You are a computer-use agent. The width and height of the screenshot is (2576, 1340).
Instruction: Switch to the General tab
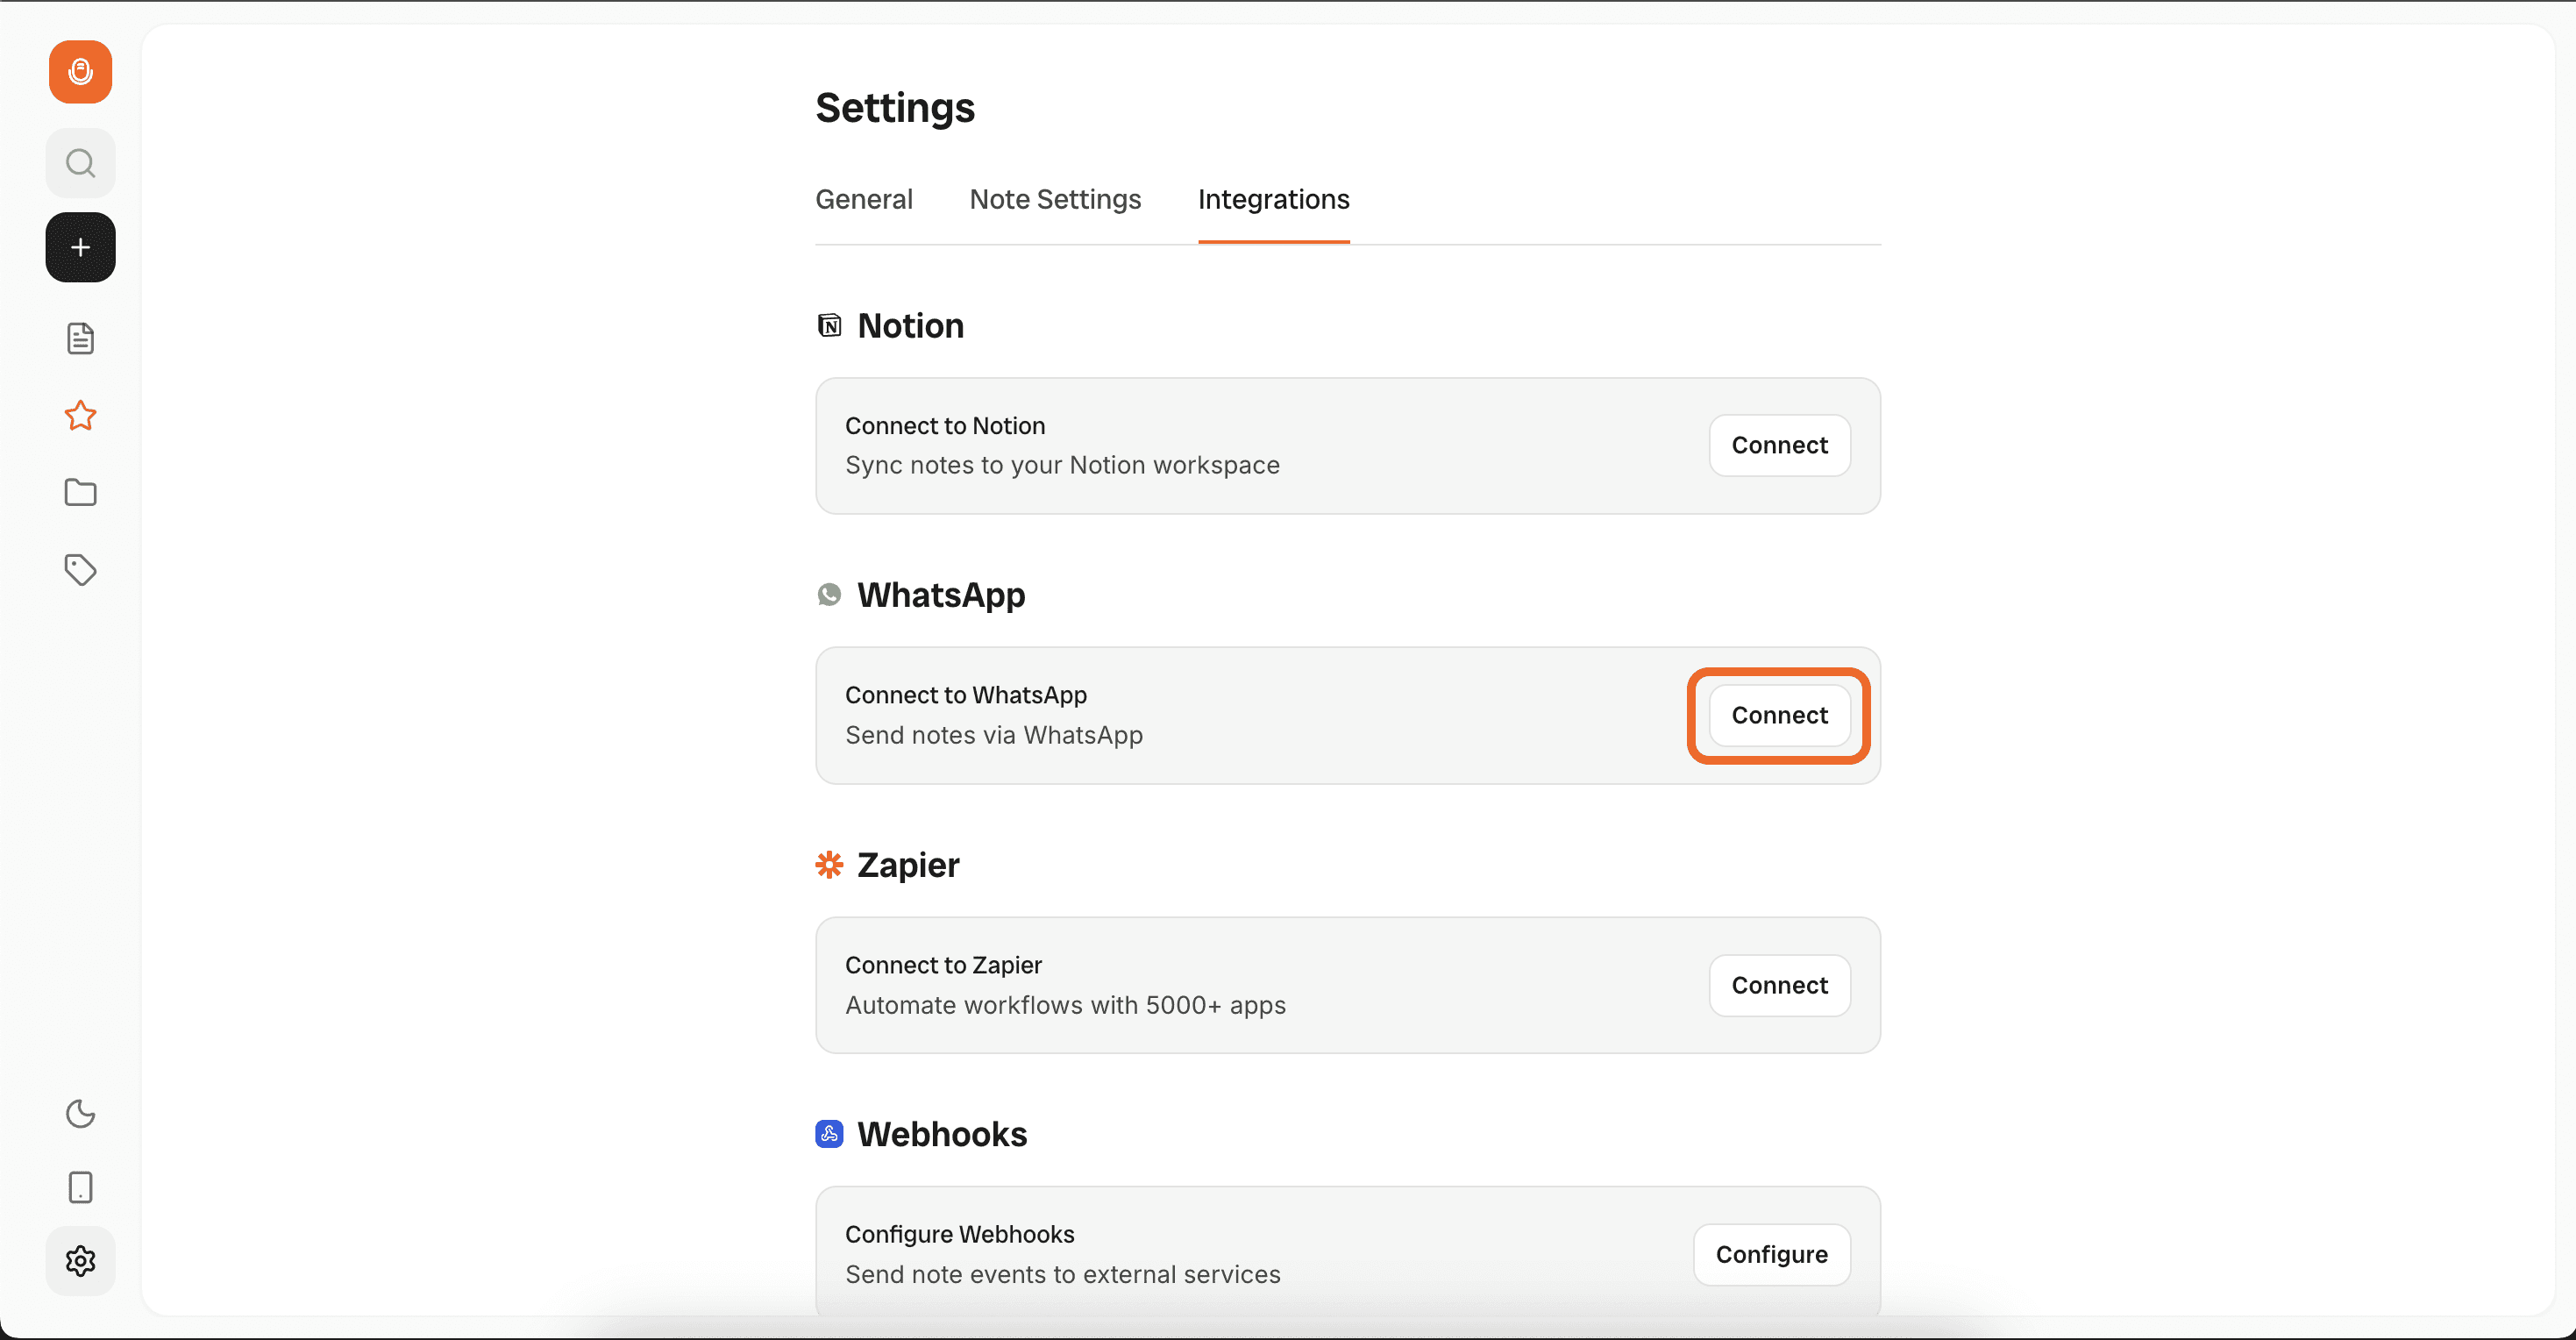[x=864, y=199]
